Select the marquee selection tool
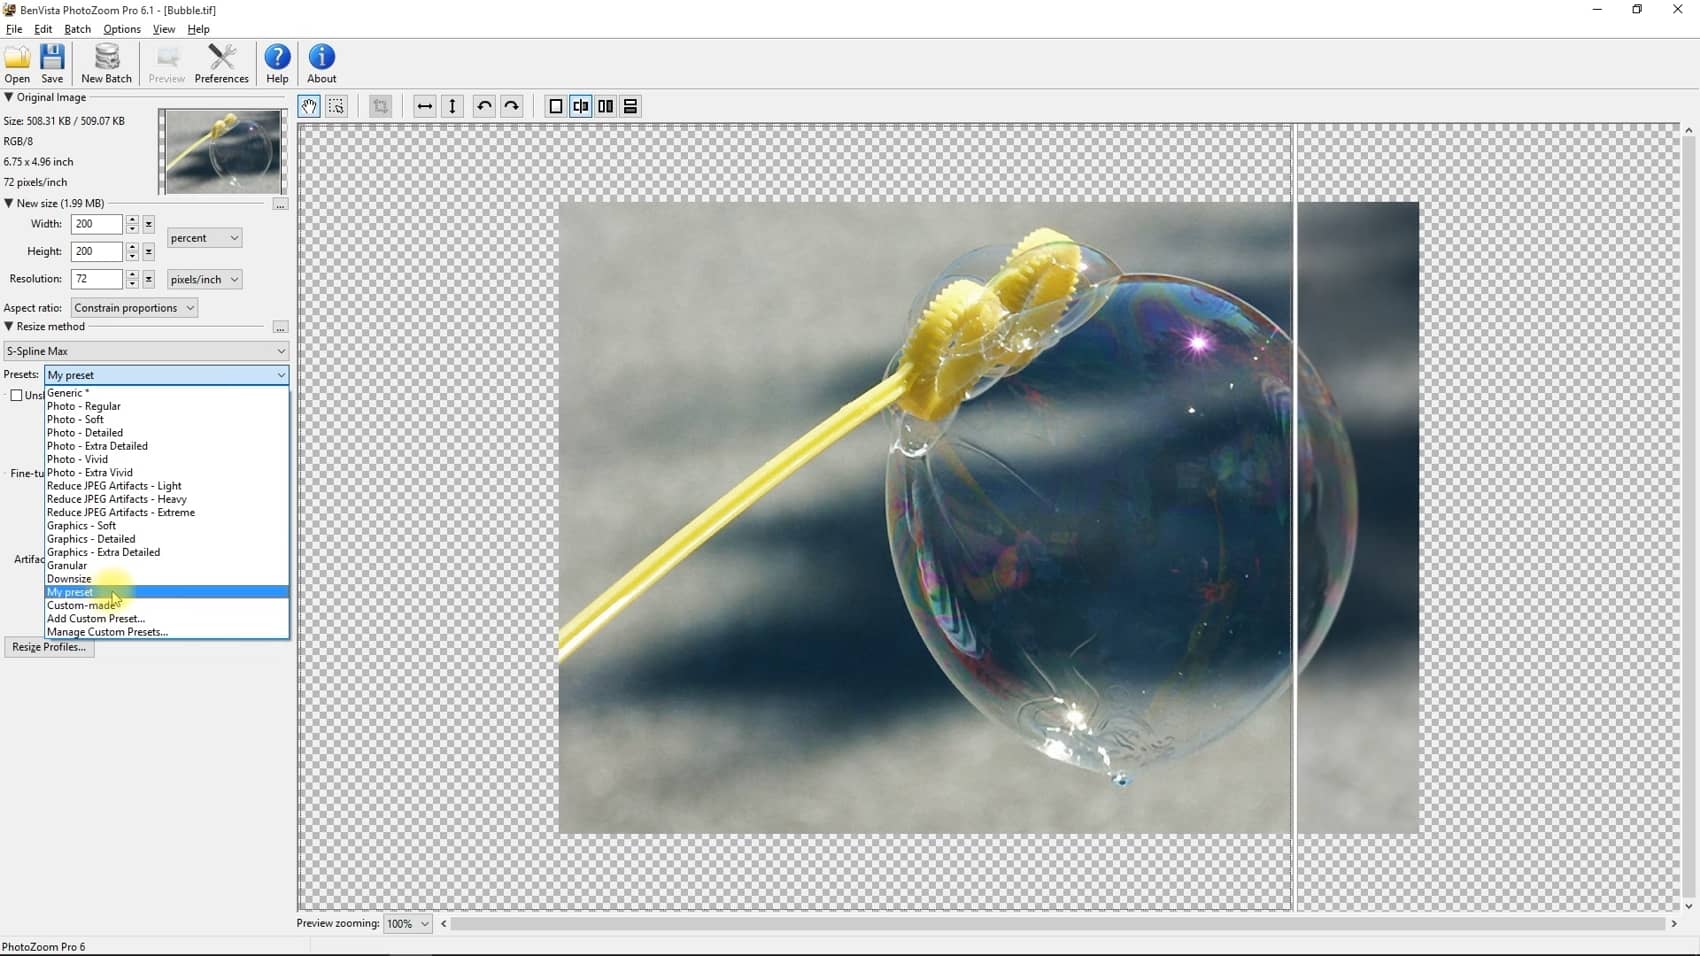1700x956 pixels. tap(337, 106)
